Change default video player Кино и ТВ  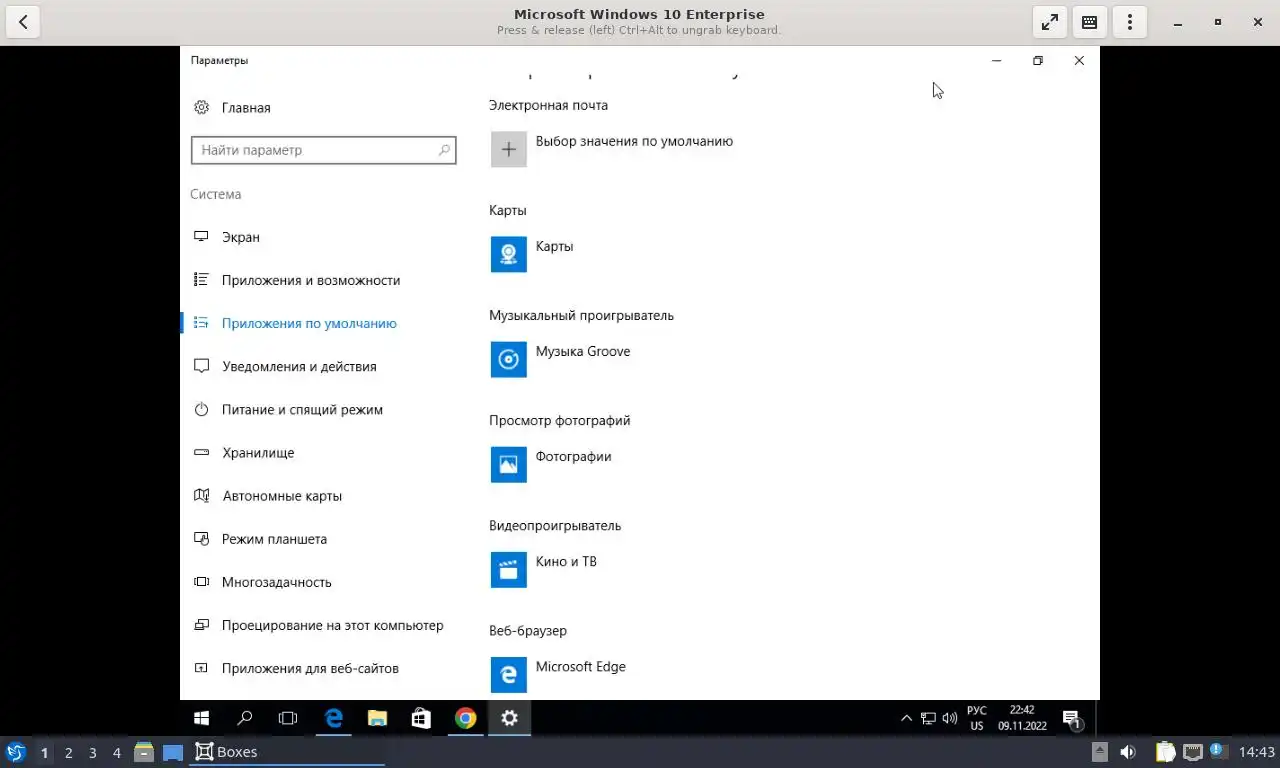[x=566, y=561]
